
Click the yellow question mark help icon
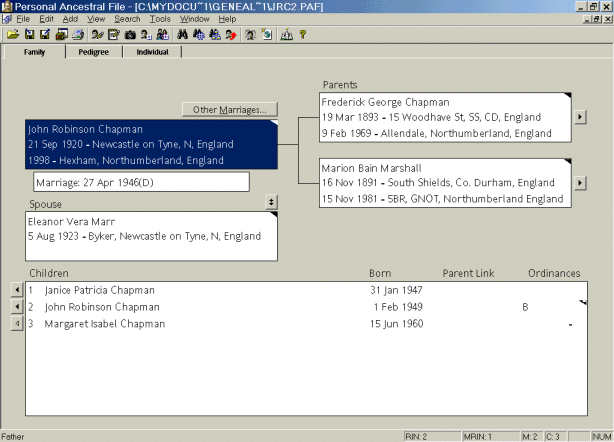pos(303,34)
